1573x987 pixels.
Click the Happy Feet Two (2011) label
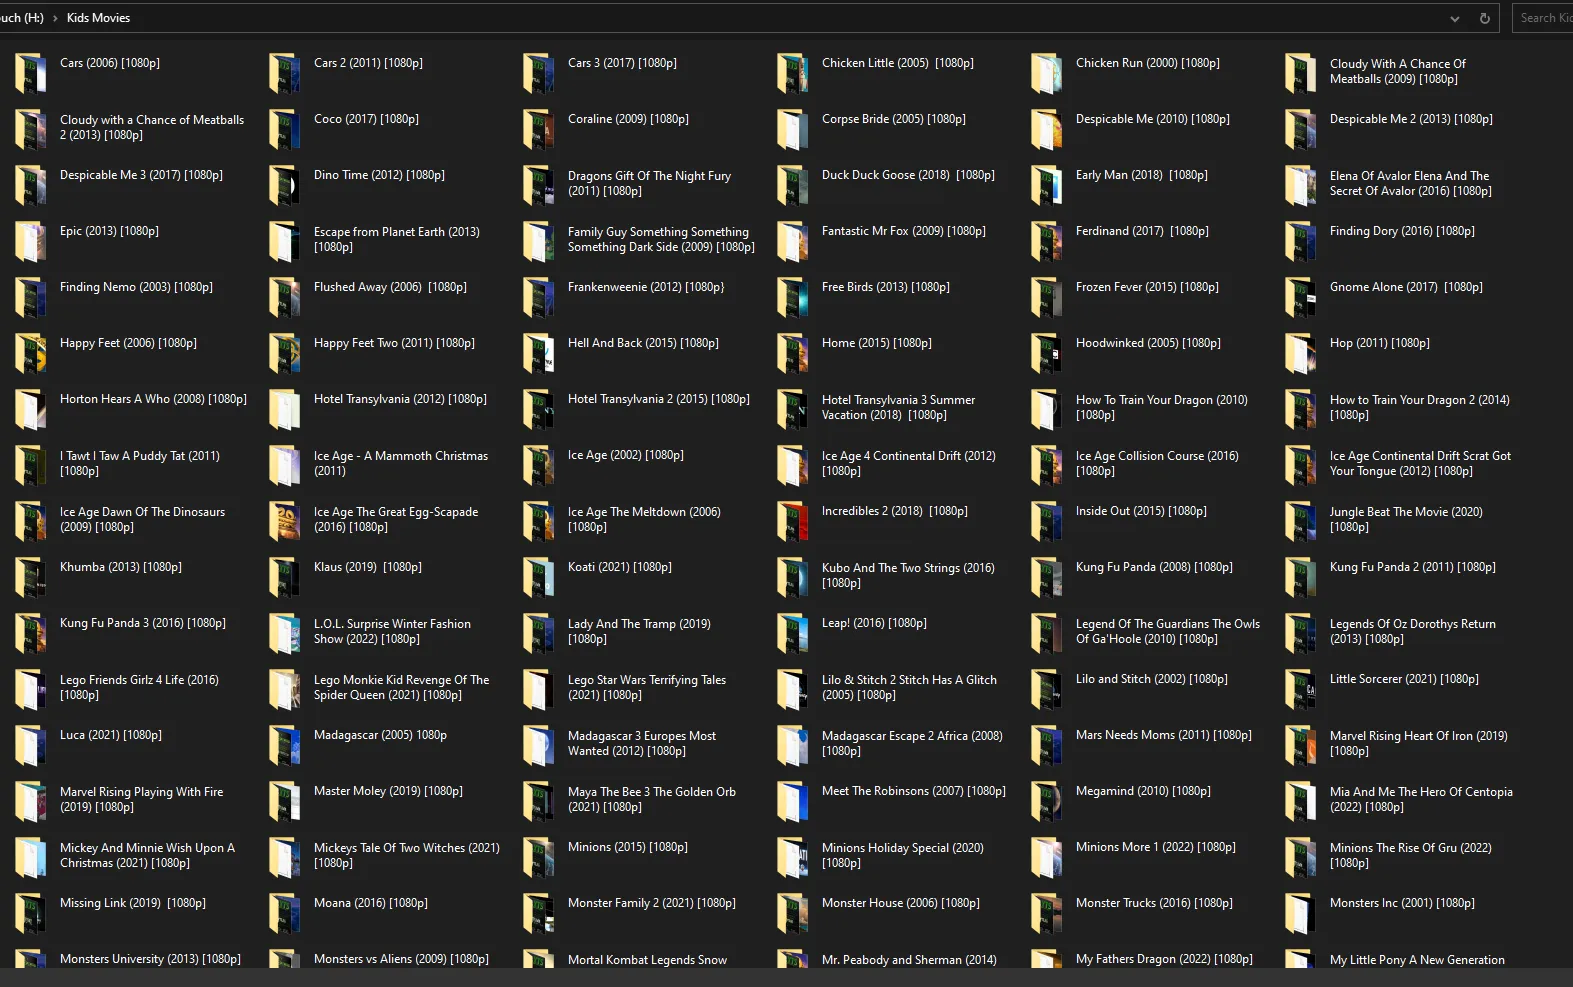(x=394, y=343)
